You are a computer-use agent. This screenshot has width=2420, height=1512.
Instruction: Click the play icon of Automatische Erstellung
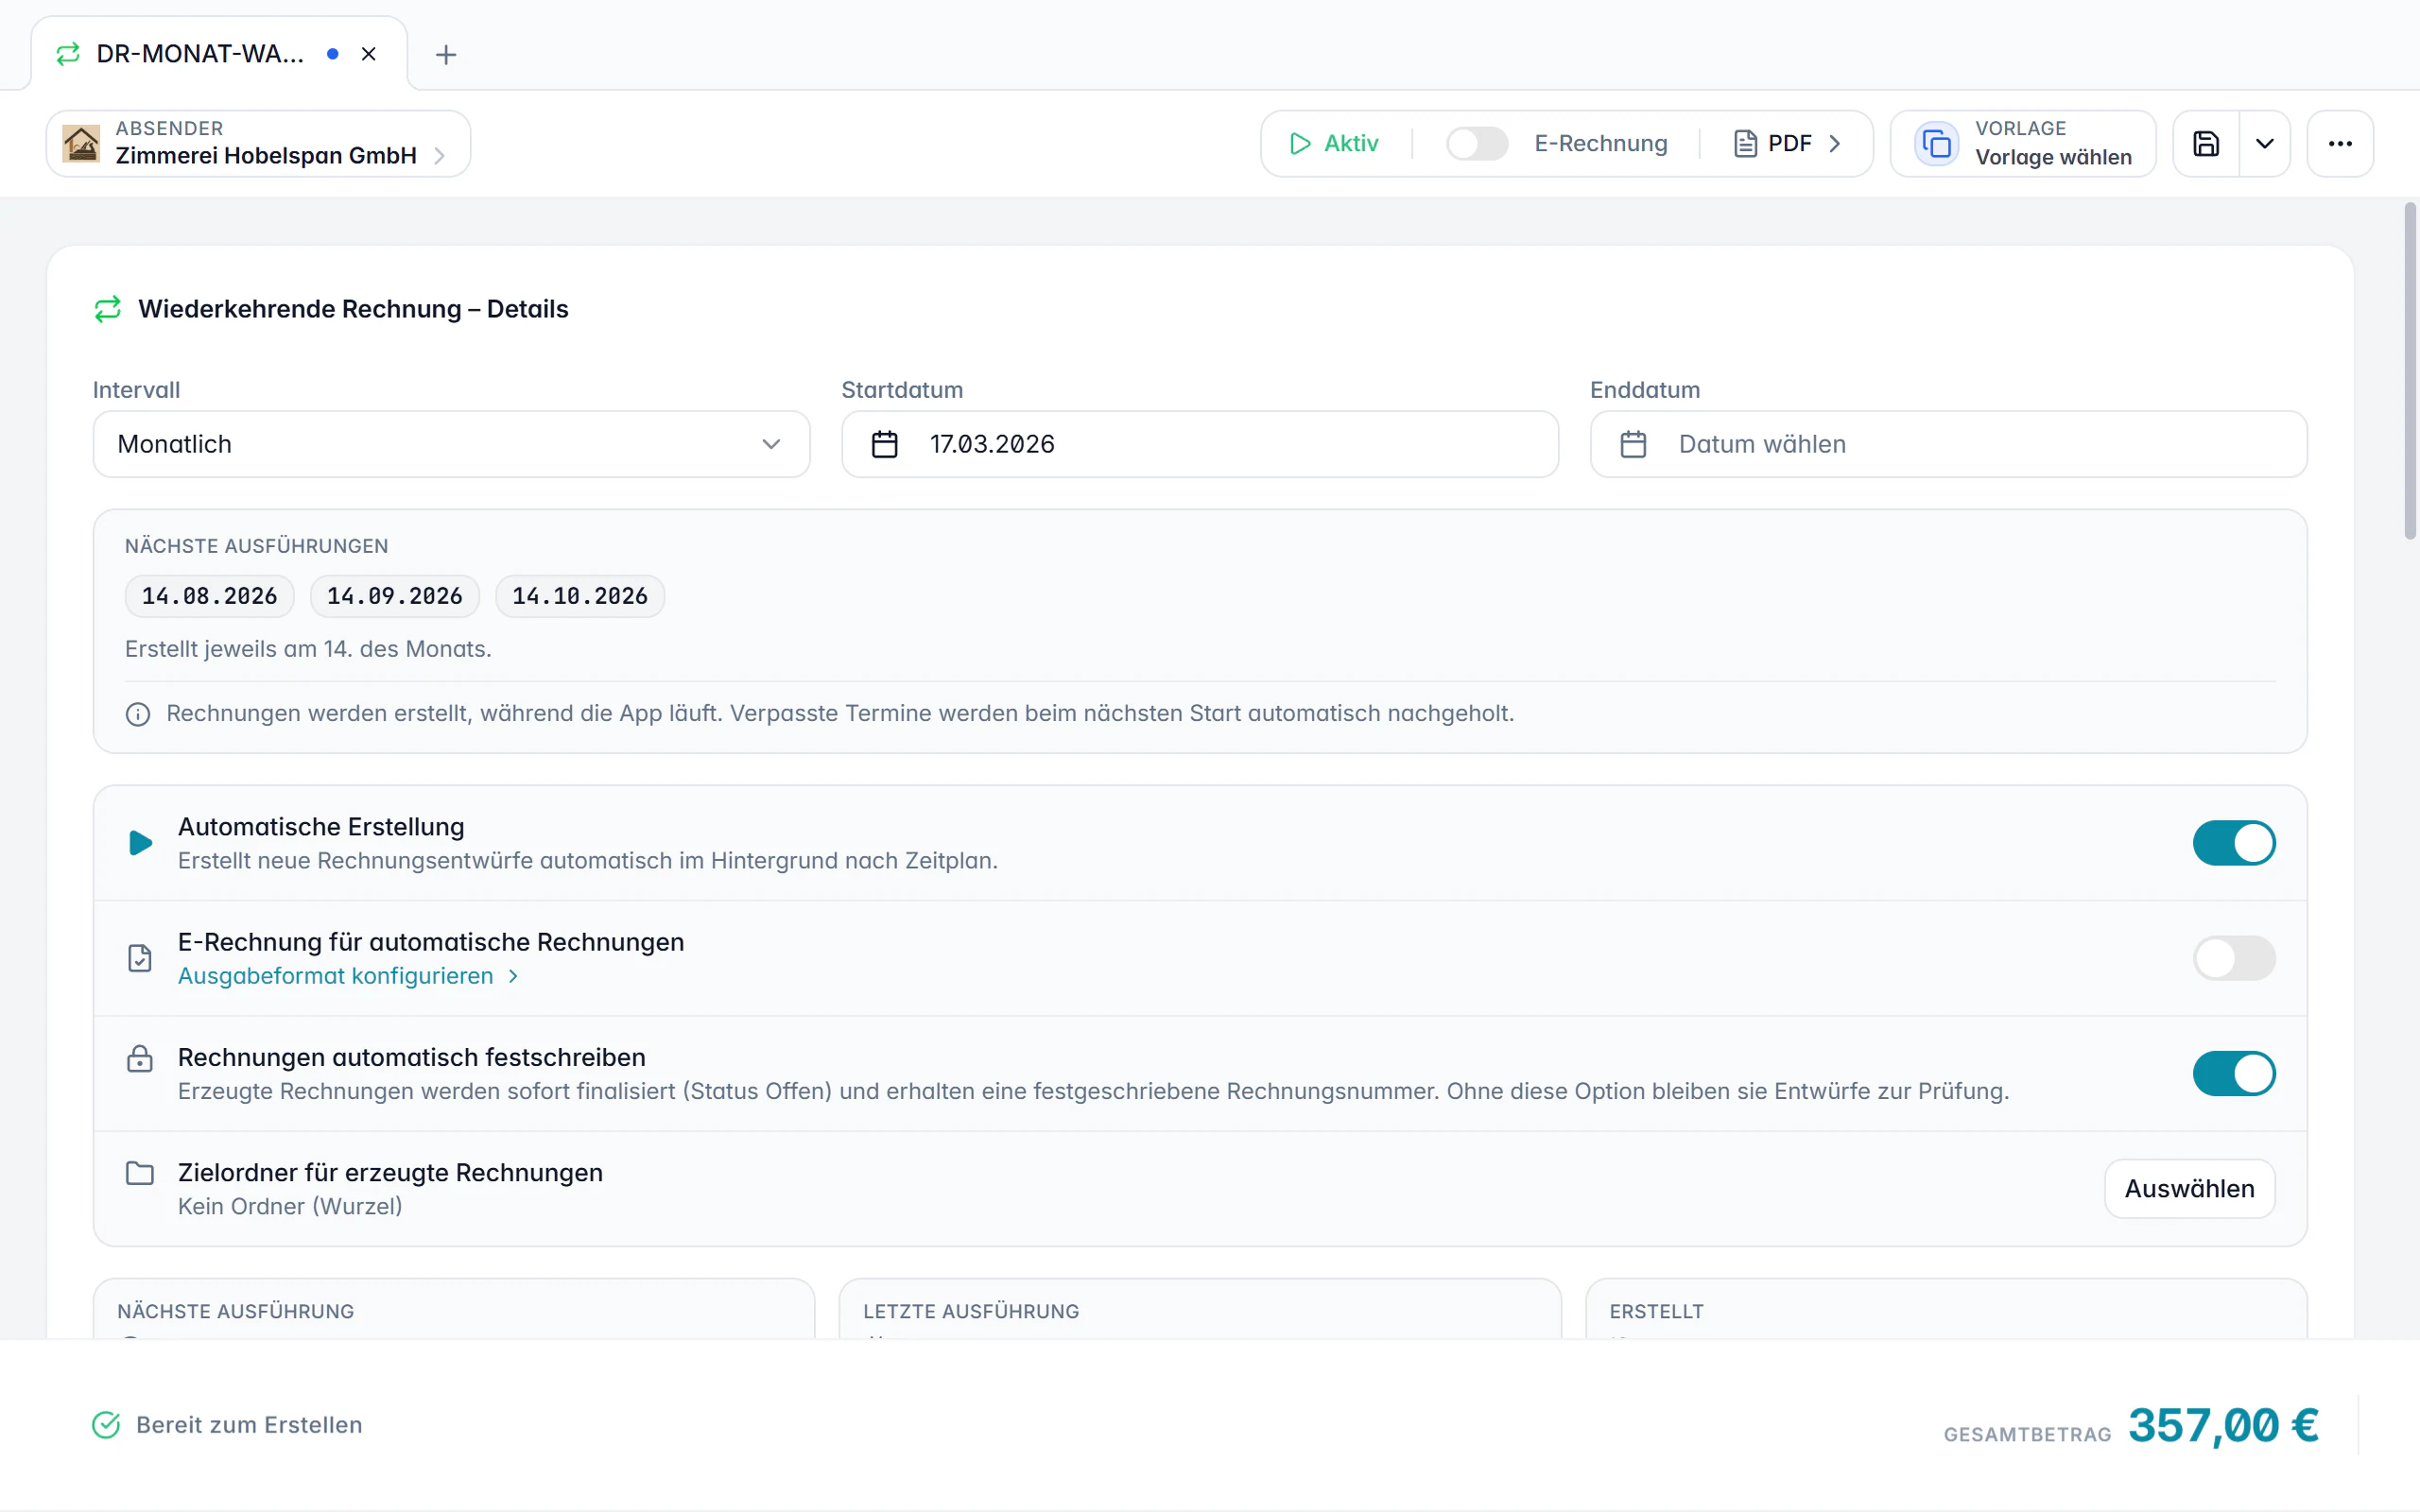[140, 843]
